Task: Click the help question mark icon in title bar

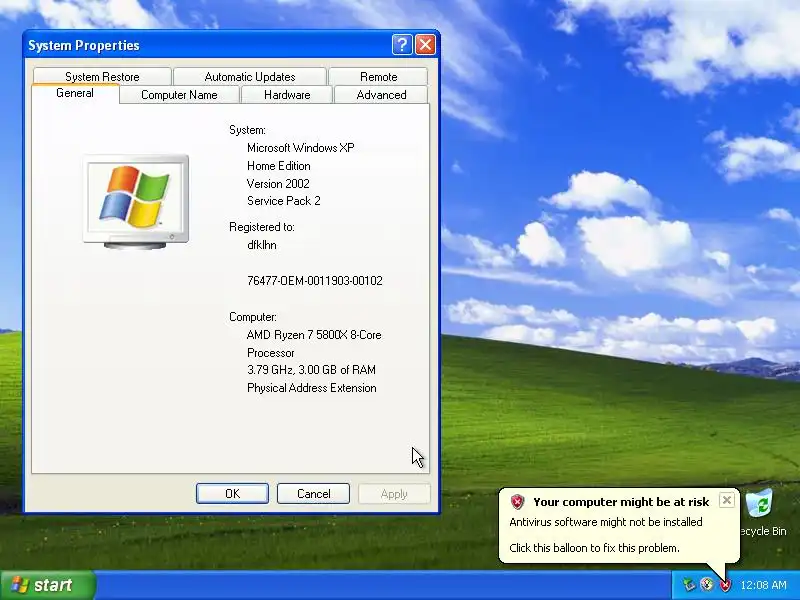Action: point(402,45)
